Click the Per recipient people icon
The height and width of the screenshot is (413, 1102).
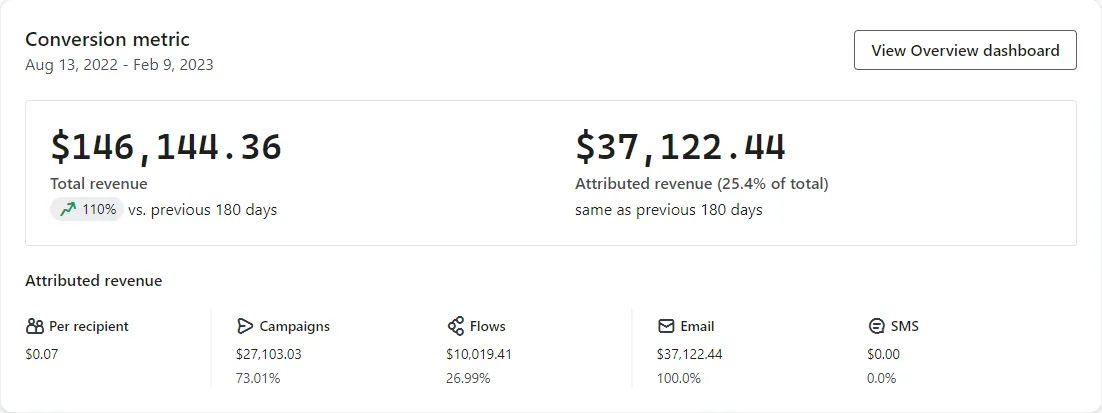pyautogui.click(x=35, y=326)
